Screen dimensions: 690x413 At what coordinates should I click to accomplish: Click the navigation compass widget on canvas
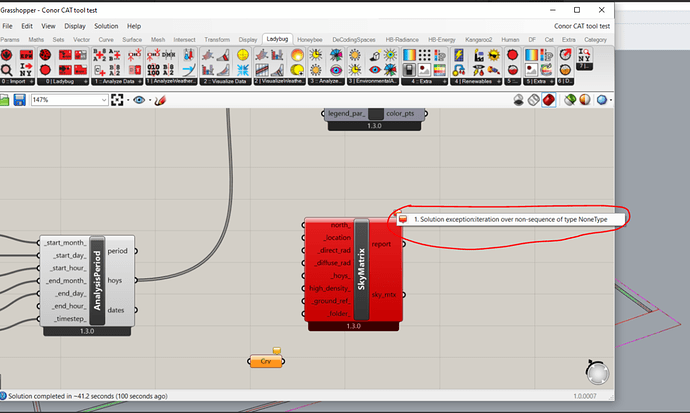(x=597, y=374)
